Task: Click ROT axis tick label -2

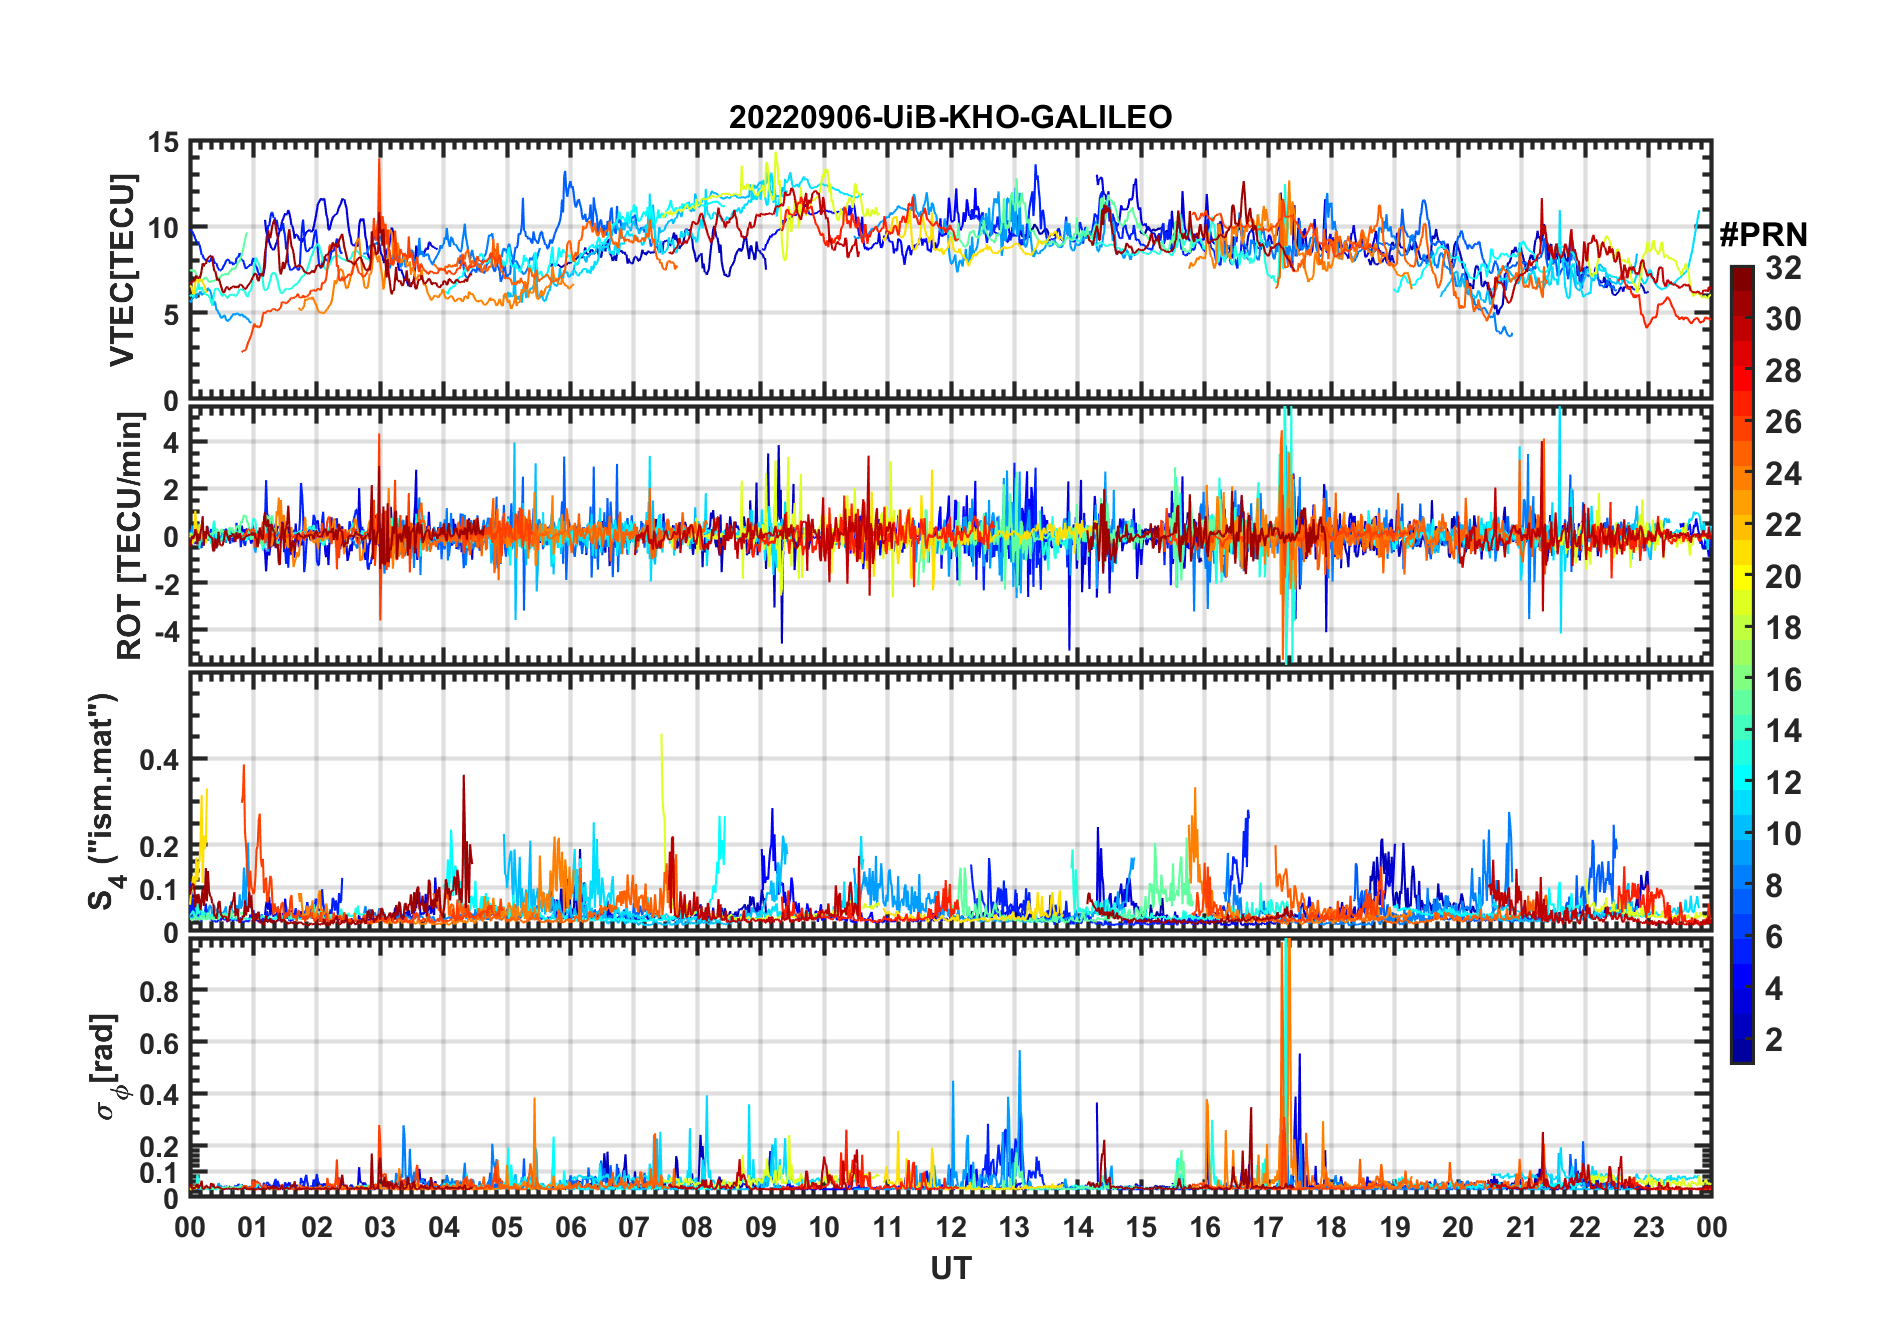Action: [x=165, y=584]
